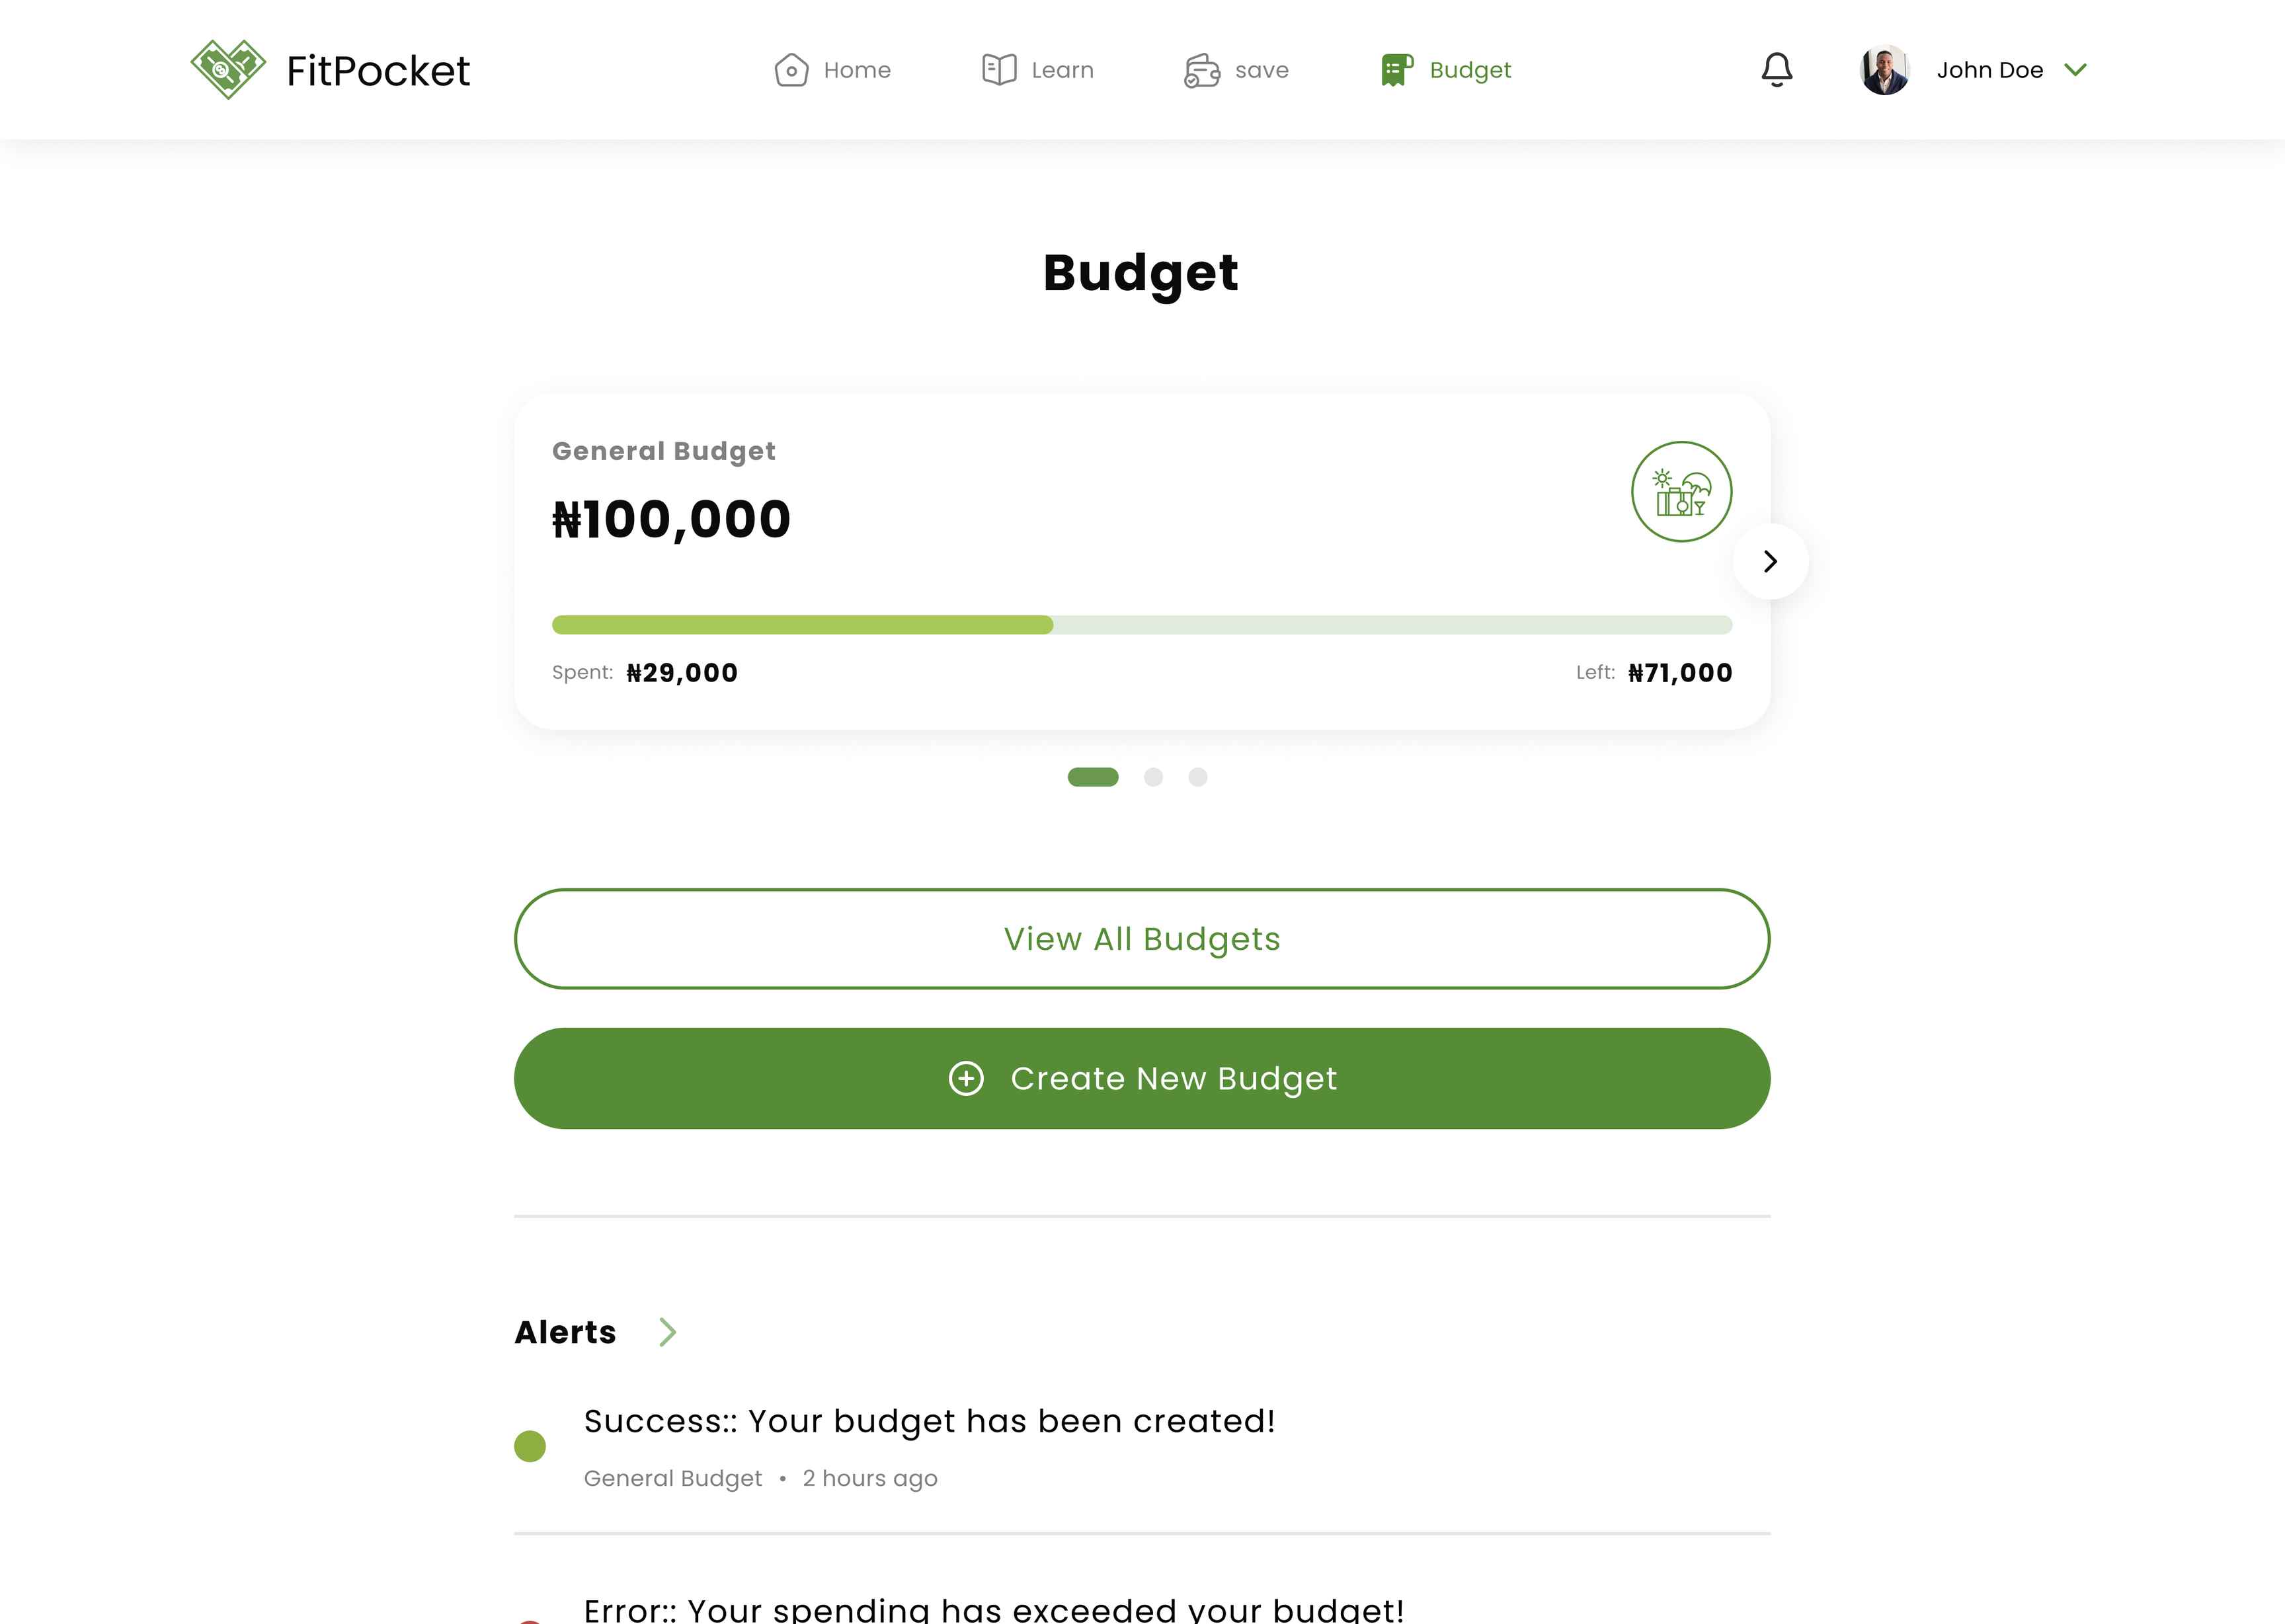Click the plus circle icon in Create button
The width and height of the screenshot is (2285, 1624).
click(966, 1078)
